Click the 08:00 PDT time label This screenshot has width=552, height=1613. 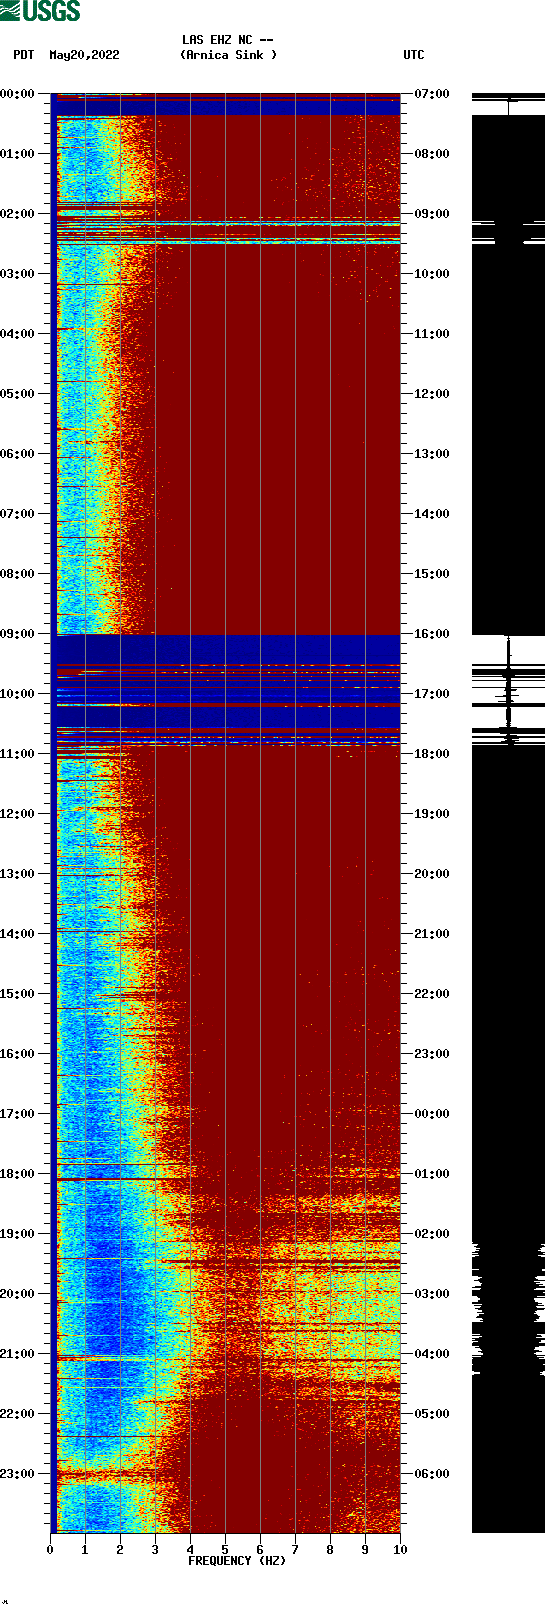(17, 574)
